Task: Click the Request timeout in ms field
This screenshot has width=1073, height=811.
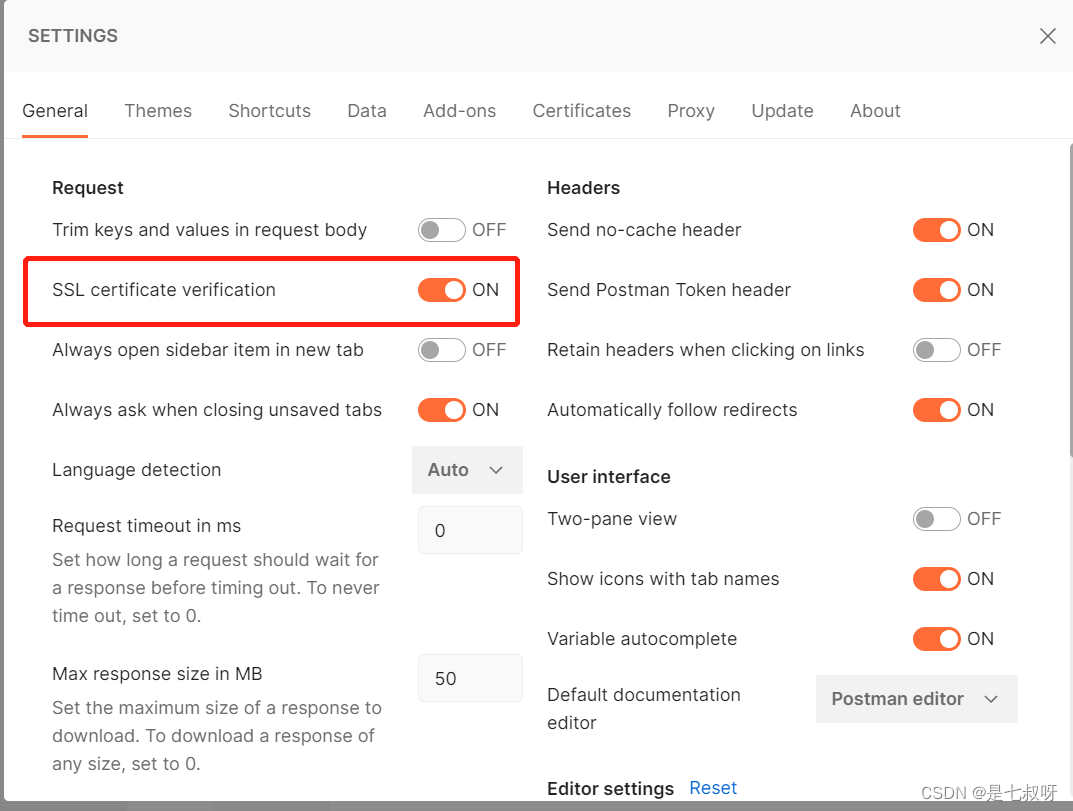Action: (x=470, y=530)
